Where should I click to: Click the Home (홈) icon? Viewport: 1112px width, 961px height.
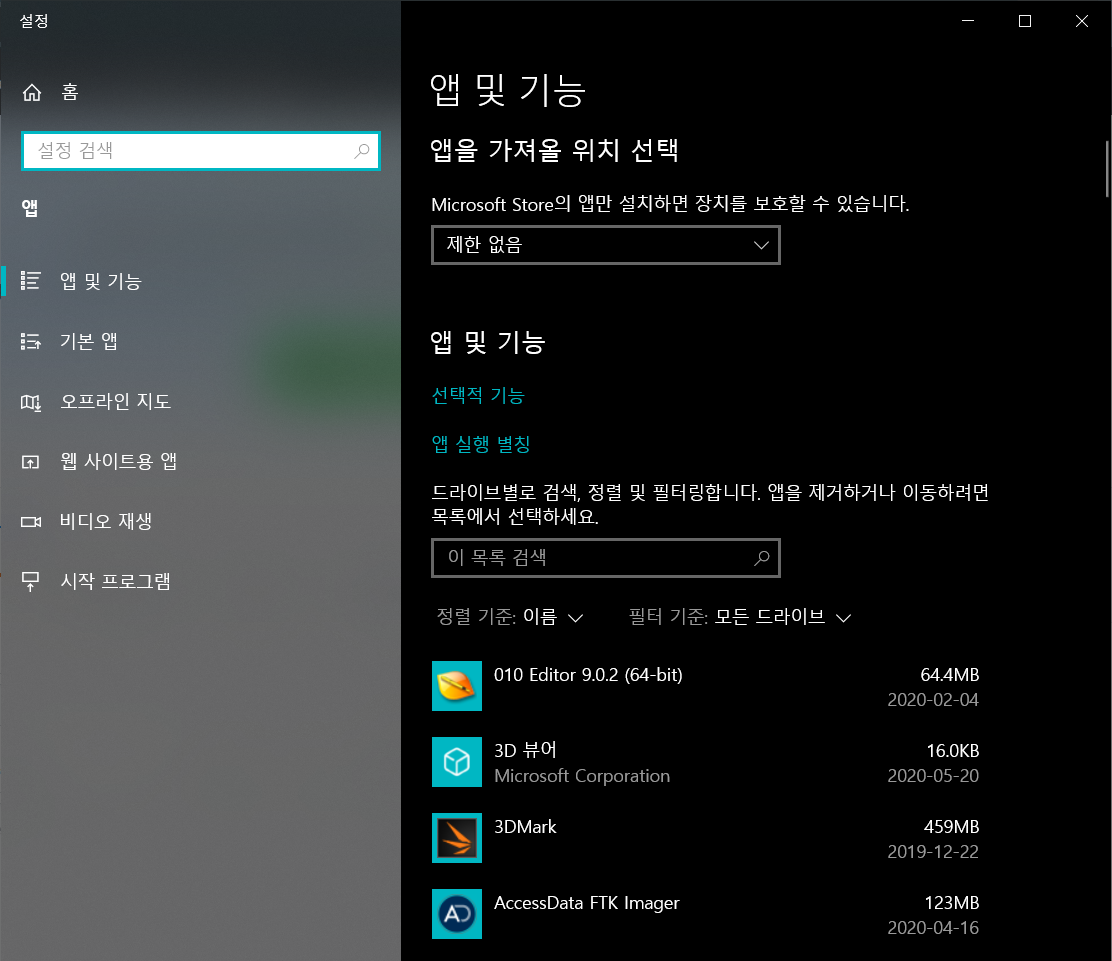click(32, 92)
